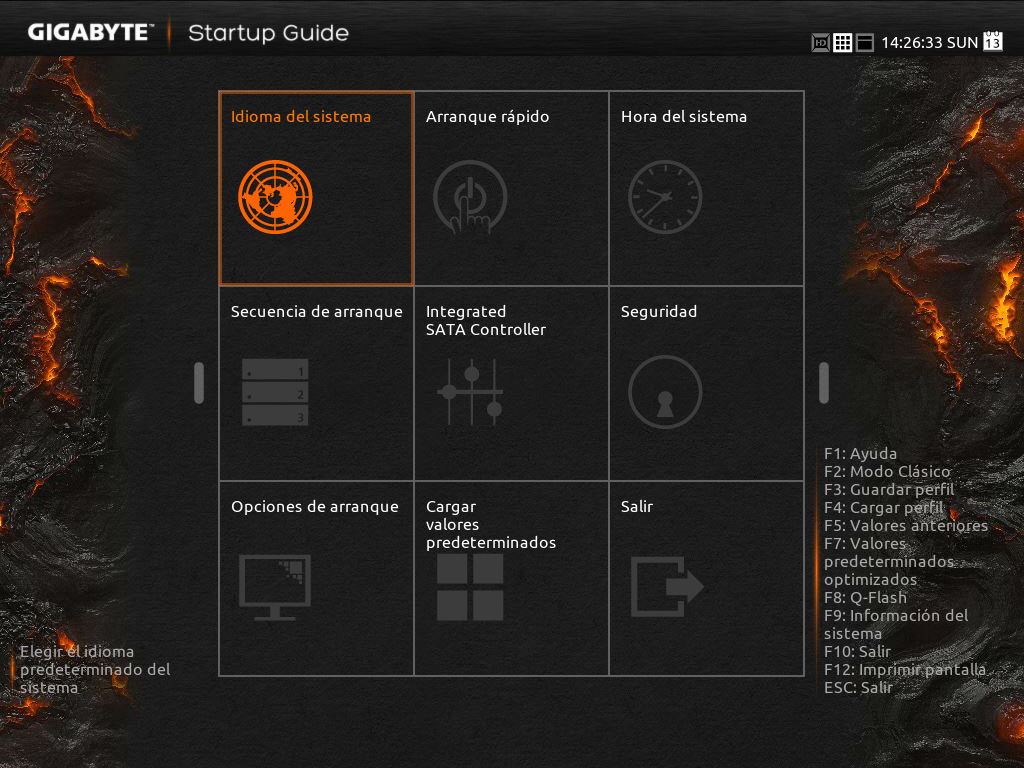Open Seguridad tile label
Image resolution: width=1024 pixels, height=768 pixels.
[x=659, y=312]
